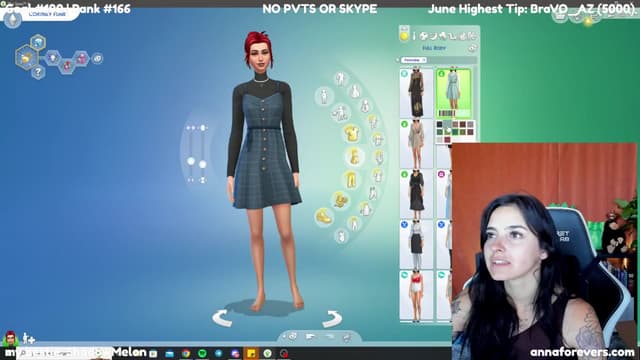Select the bottommost outfit type icon on the wheel
The height and width of the screenshot is (360, 640).
pyautogui.click(x=341, y=236)
